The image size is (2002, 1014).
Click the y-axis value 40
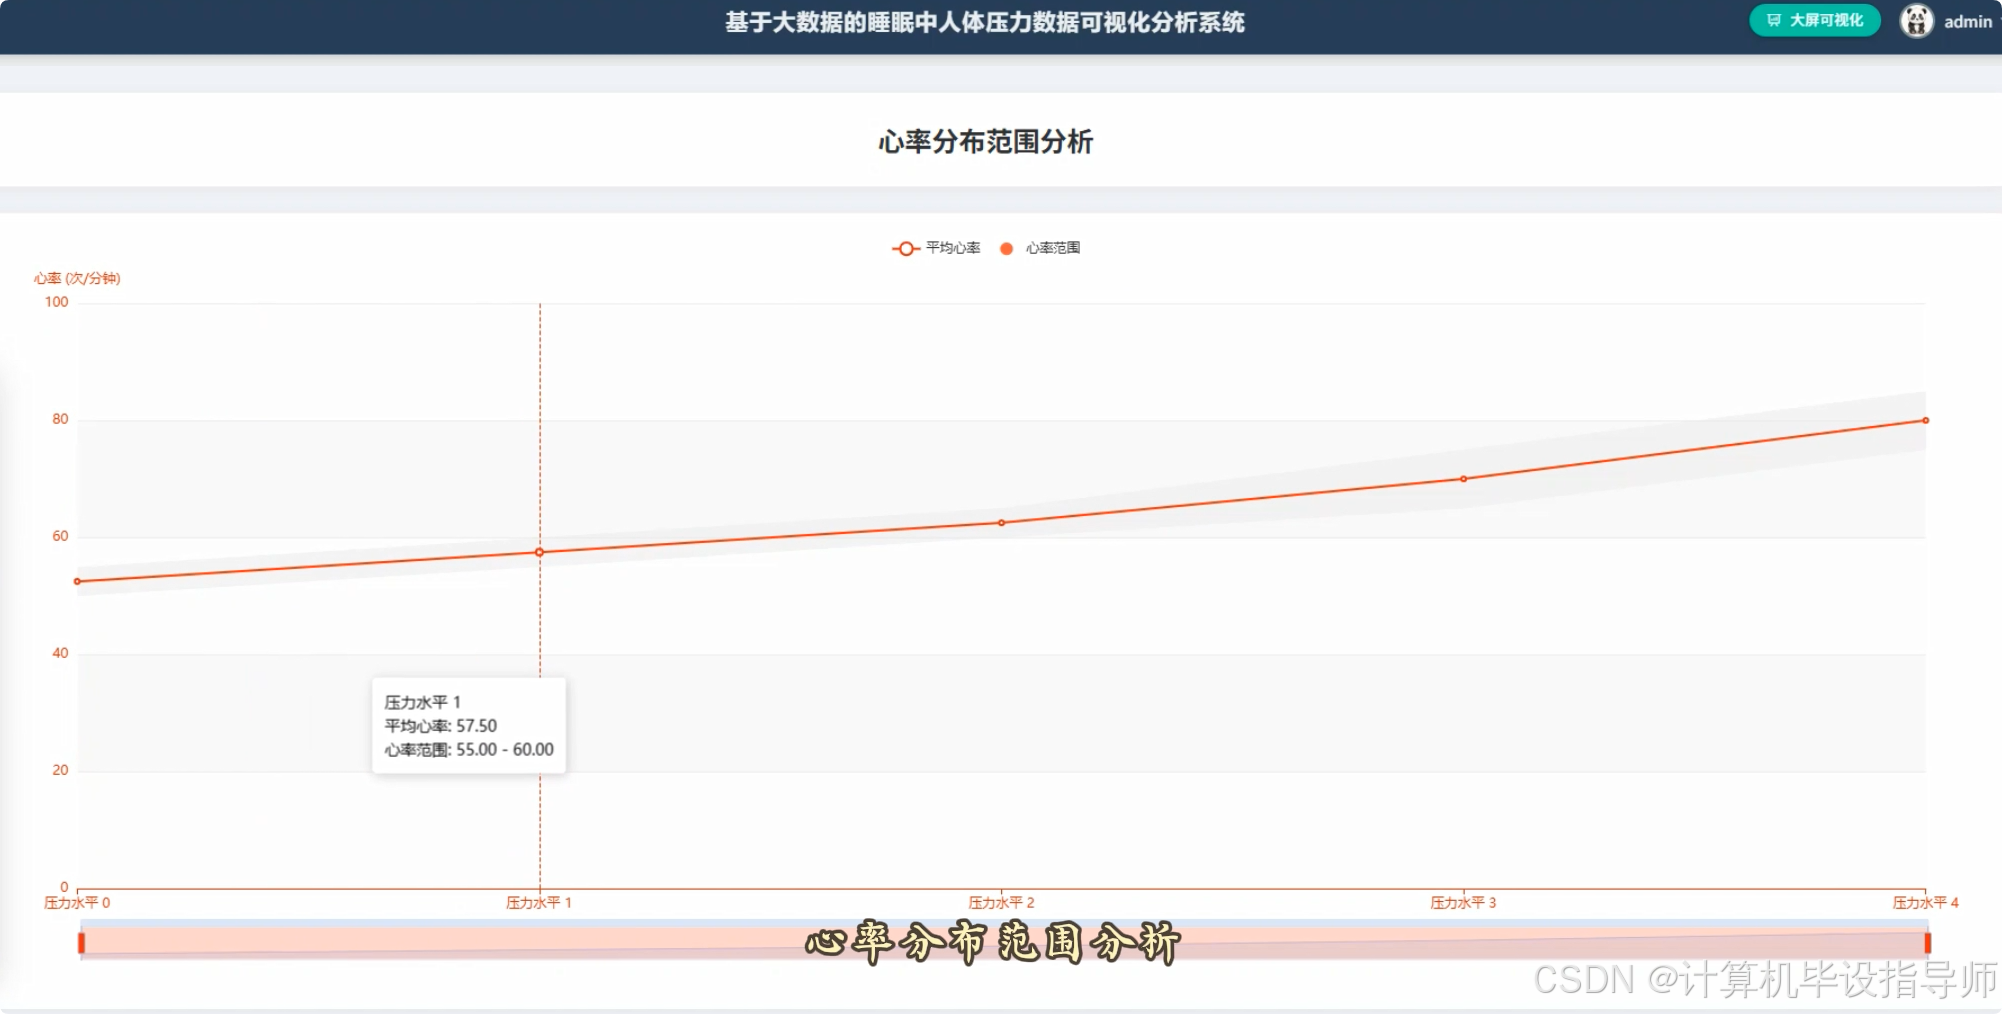(x=60, y=653)
